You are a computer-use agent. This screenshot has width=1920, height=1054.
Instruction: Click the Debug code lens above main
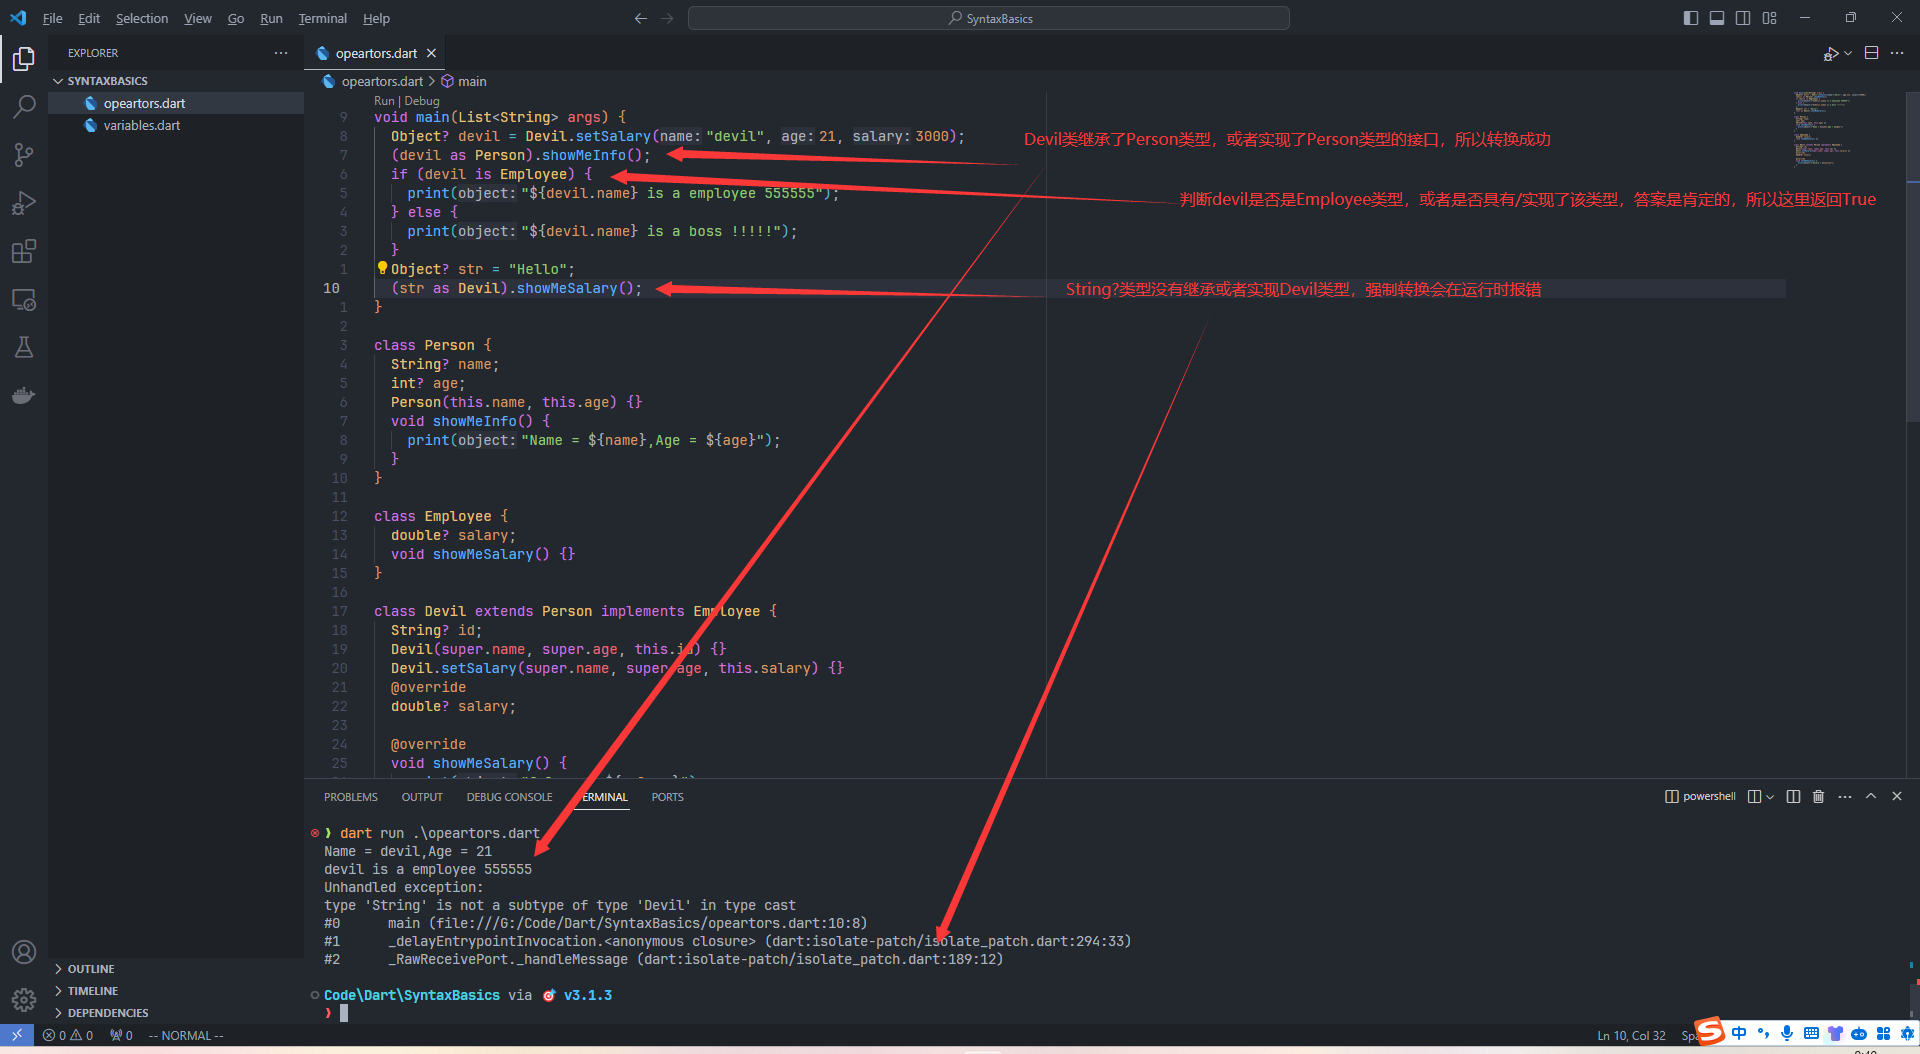(x=422, y=101)
